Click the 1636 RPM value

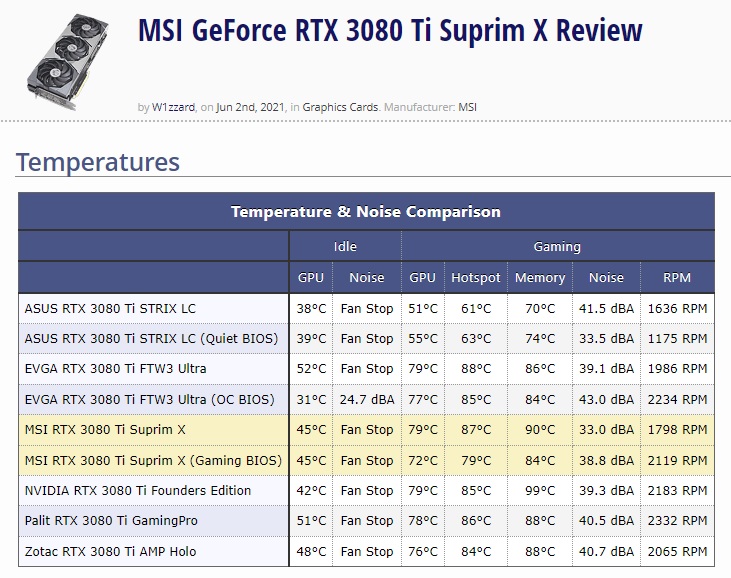click(x=677, y=309)
